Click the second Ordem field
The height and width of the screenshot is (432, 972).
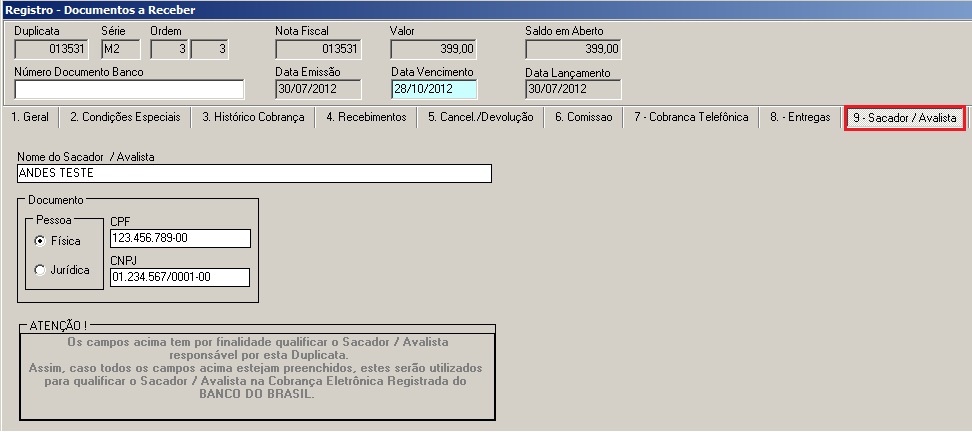(210, 50)
